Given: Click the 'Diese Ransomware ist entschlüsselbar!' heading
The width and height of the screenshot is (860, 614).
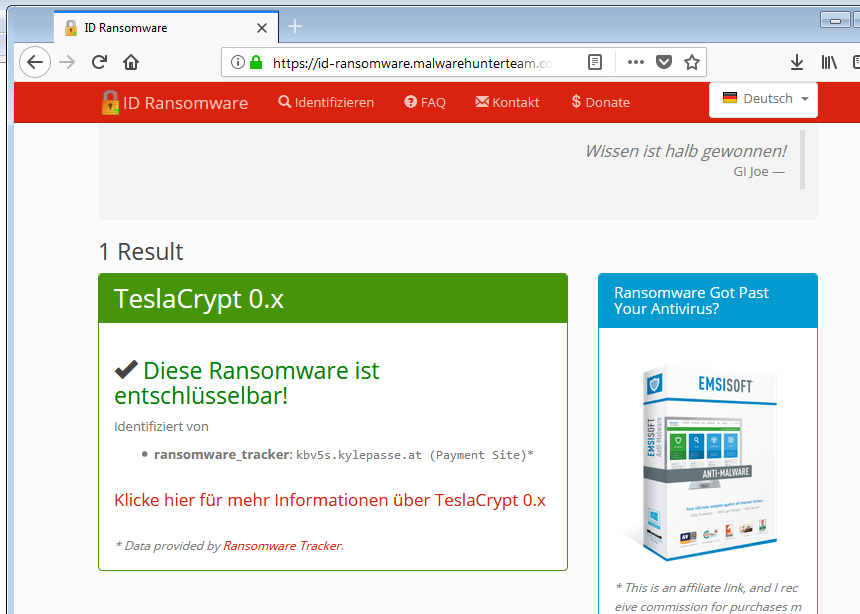Looking at the screenshot, I should pos(247,383).
